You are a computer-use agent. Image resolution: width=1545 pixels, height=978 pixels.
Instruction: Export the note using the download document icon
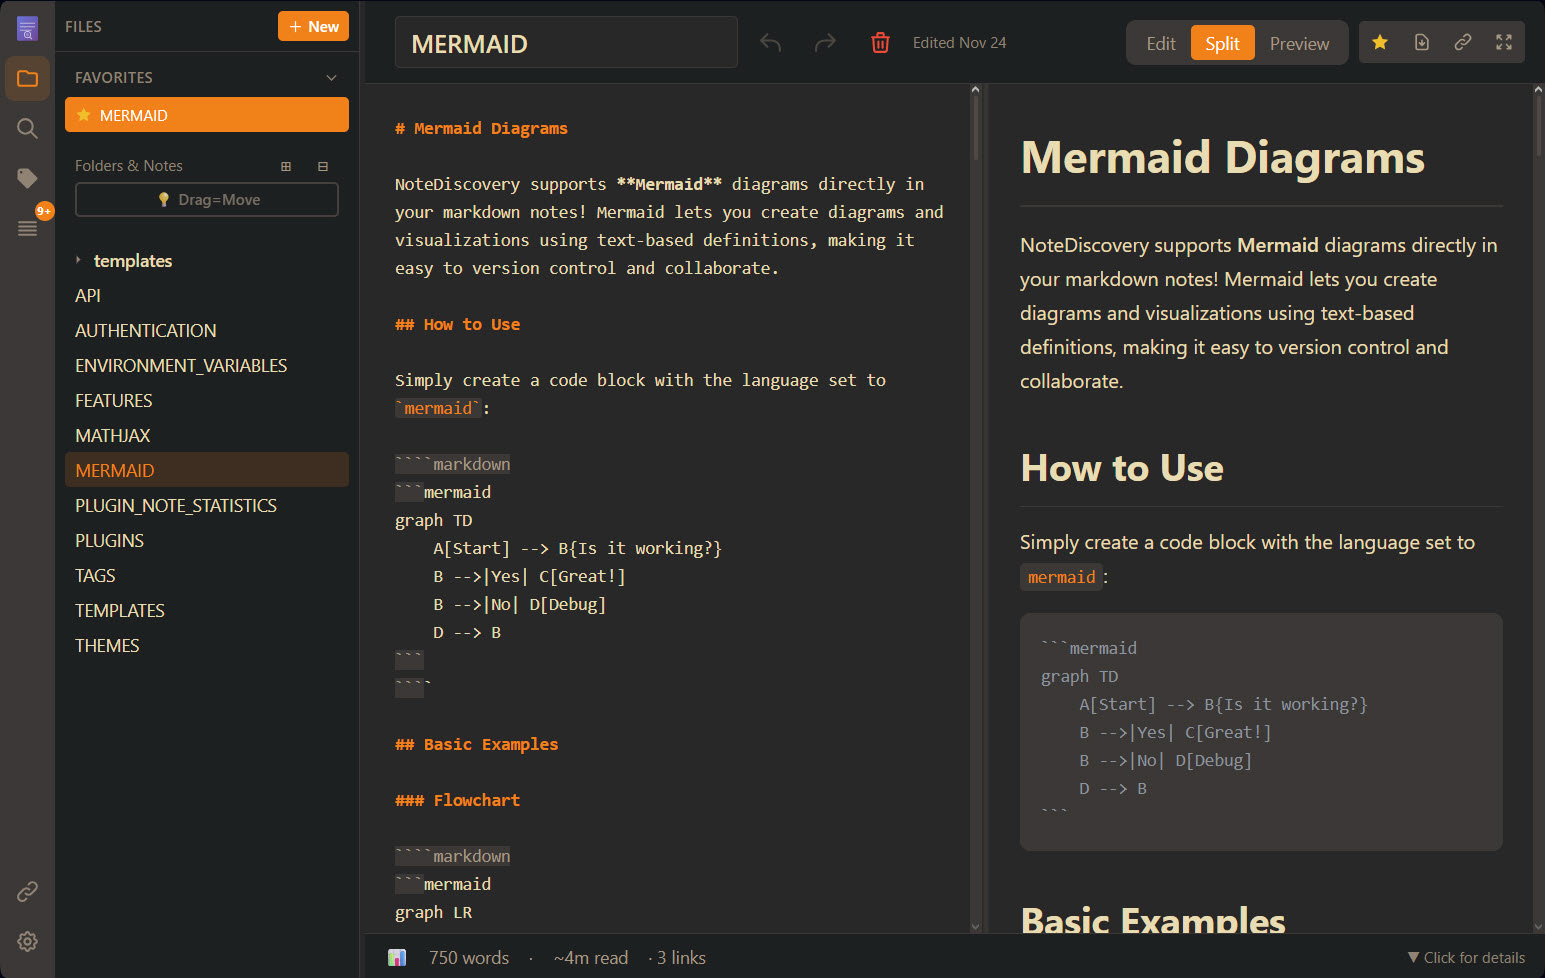[x=1421, y=42]
